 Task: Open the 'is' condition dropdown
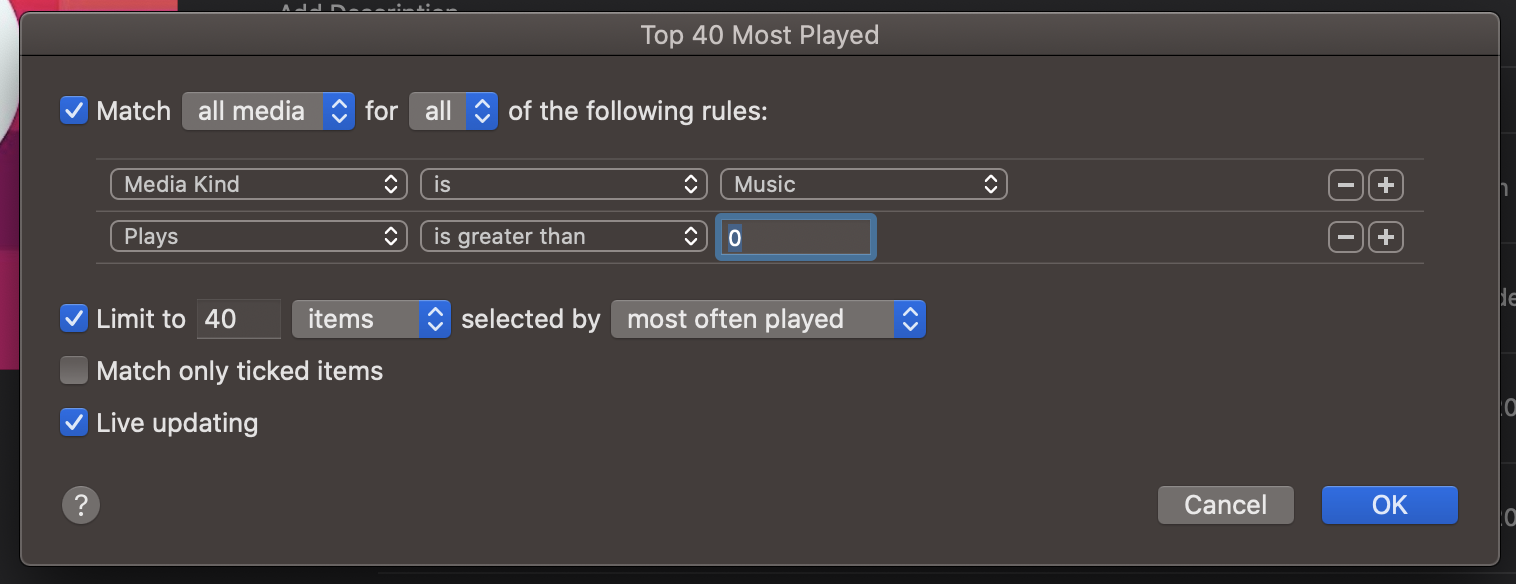pyautogui.click(x=563, y=184)
